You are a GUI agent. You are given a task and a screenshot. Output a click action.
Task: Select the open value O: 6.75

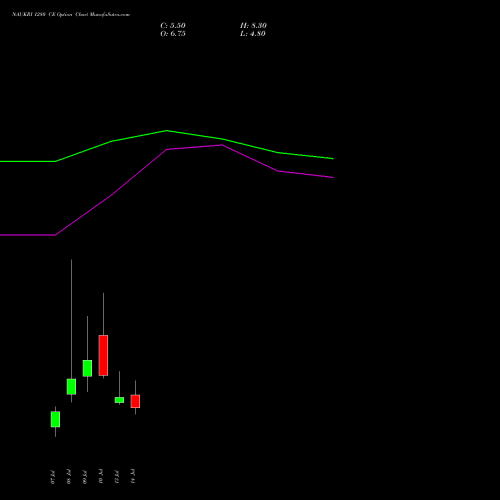173,34
